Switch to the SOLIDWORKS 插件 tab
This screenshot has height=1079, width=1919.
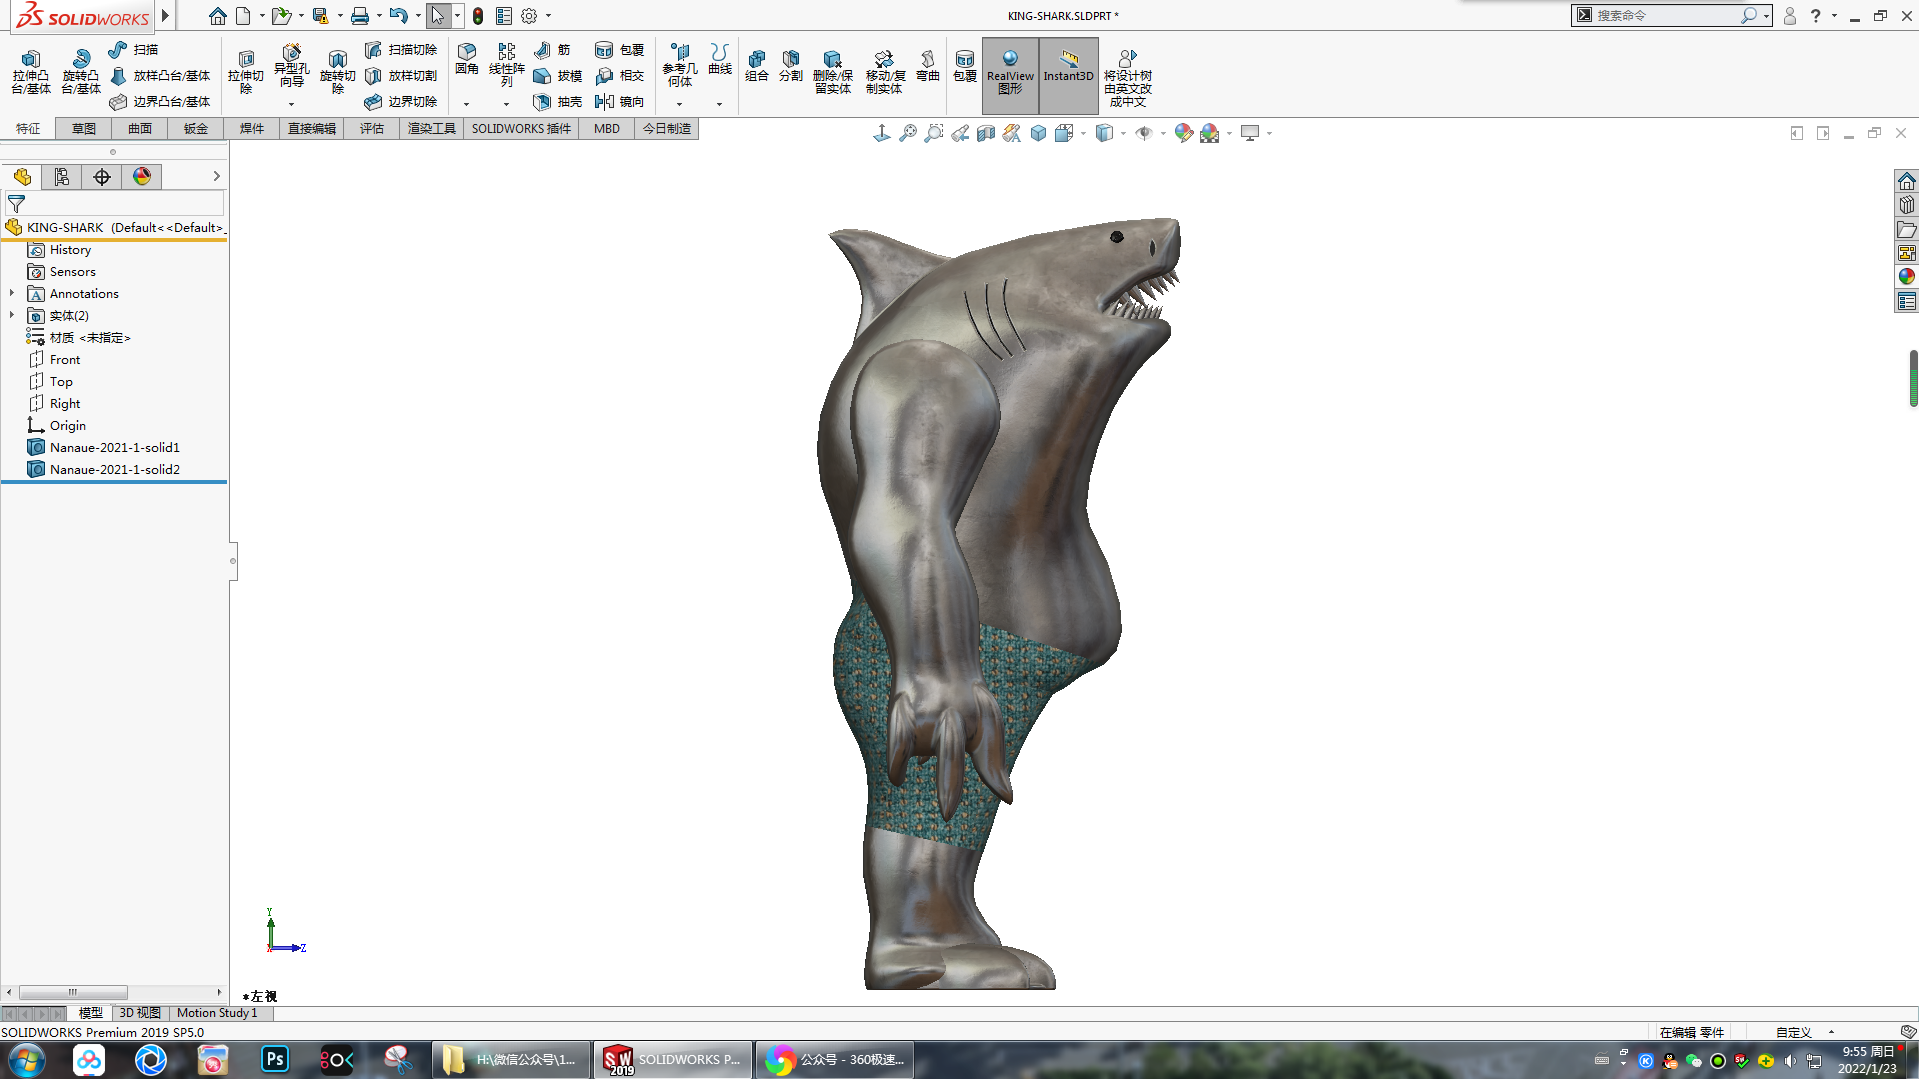coord(521,129)
